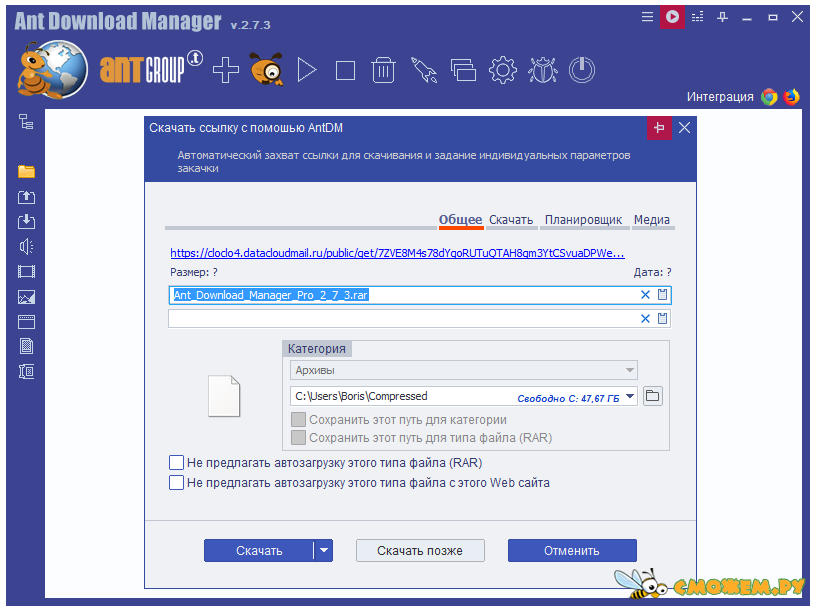Expand the save path C:\Users\Boris\Compressed dropdown

[x=630, y=397]
